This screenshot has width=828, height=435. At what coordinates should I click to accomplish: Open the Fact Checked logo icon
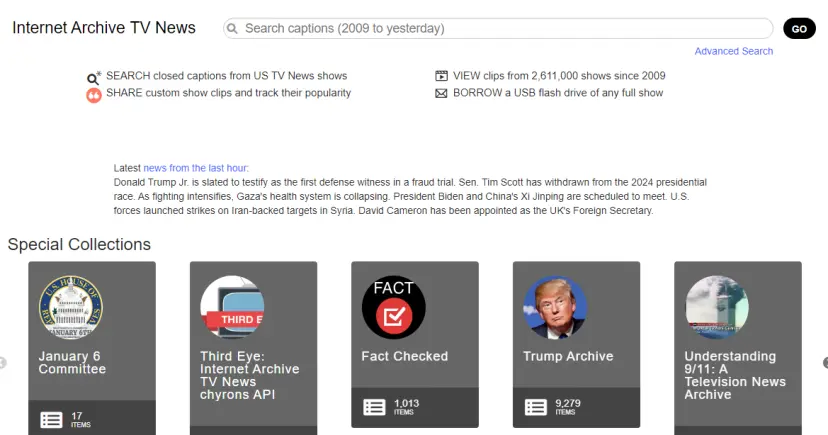[x=393, y=307]
